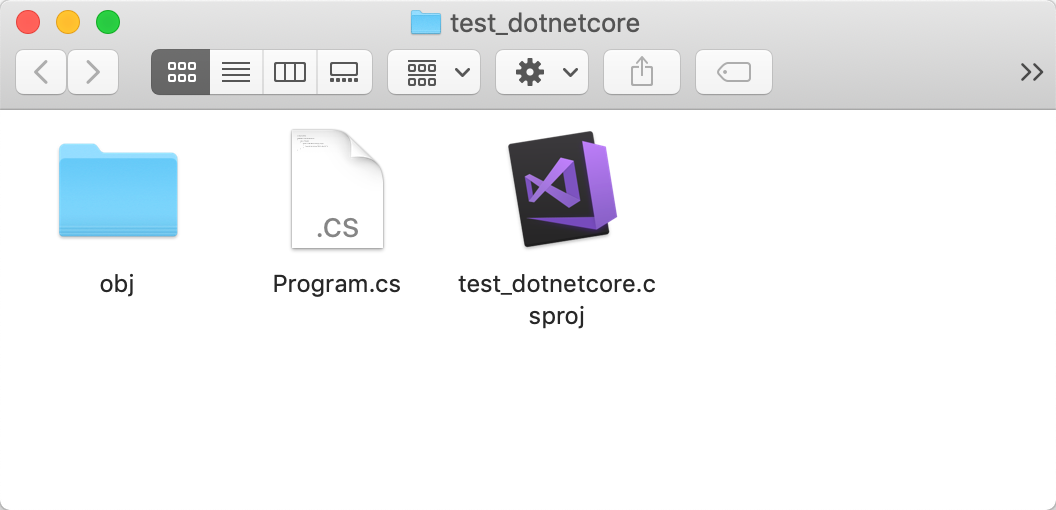Switch to gallery view

(344, 72)
